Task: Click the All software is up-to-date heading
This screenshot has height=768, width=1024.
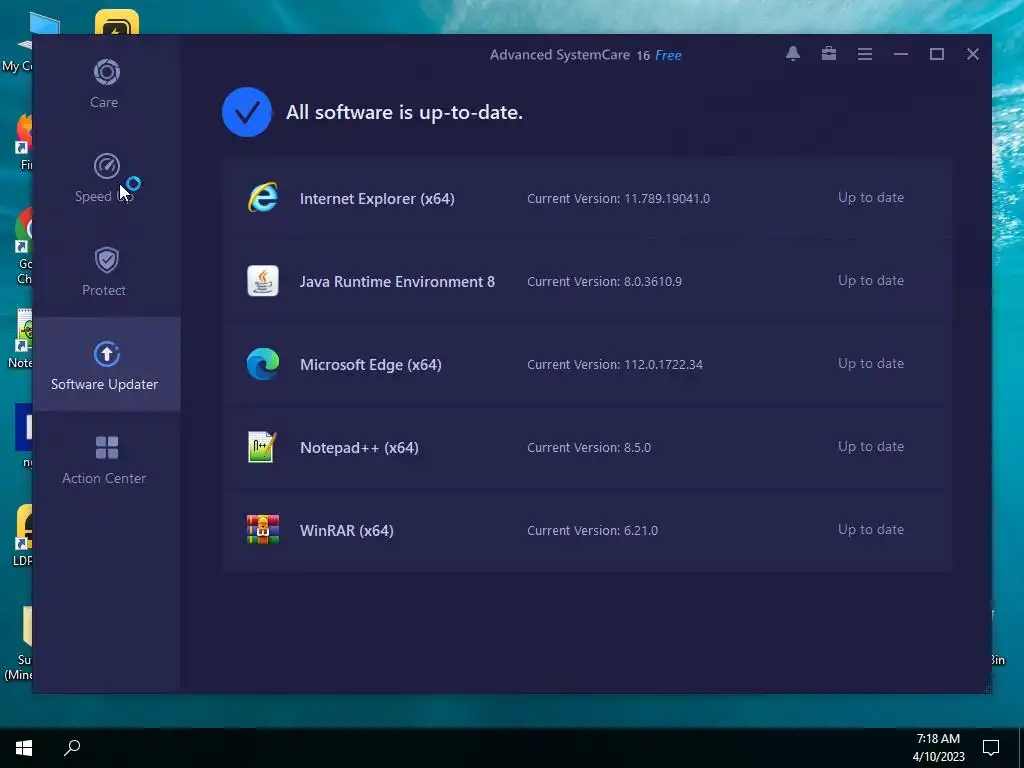Action: click(x=404, y=112)
